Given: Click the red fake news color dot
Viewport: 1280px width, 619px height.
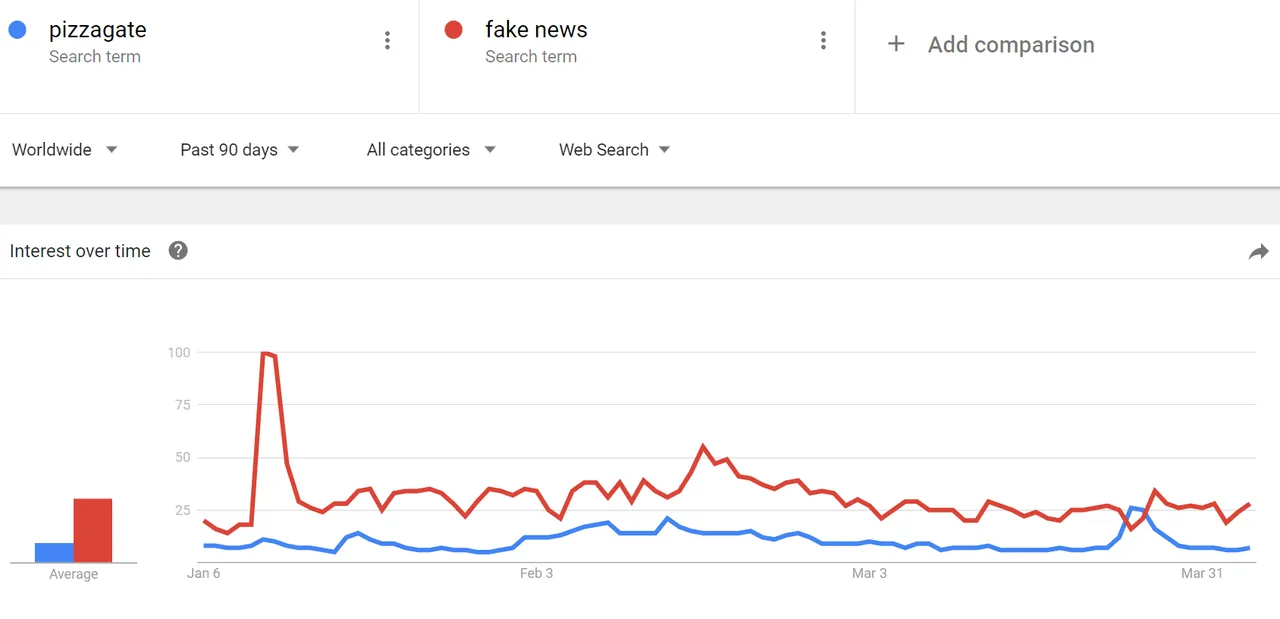Looking at the screenshot, I should click(453, 30).
